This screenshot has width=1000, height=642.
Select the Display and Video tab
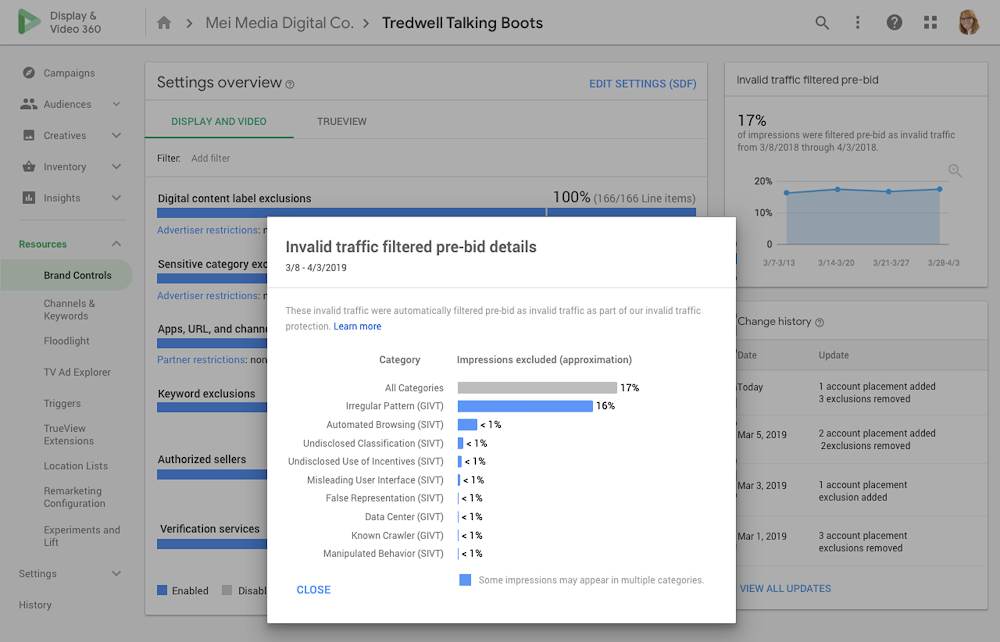click(219, 122)
